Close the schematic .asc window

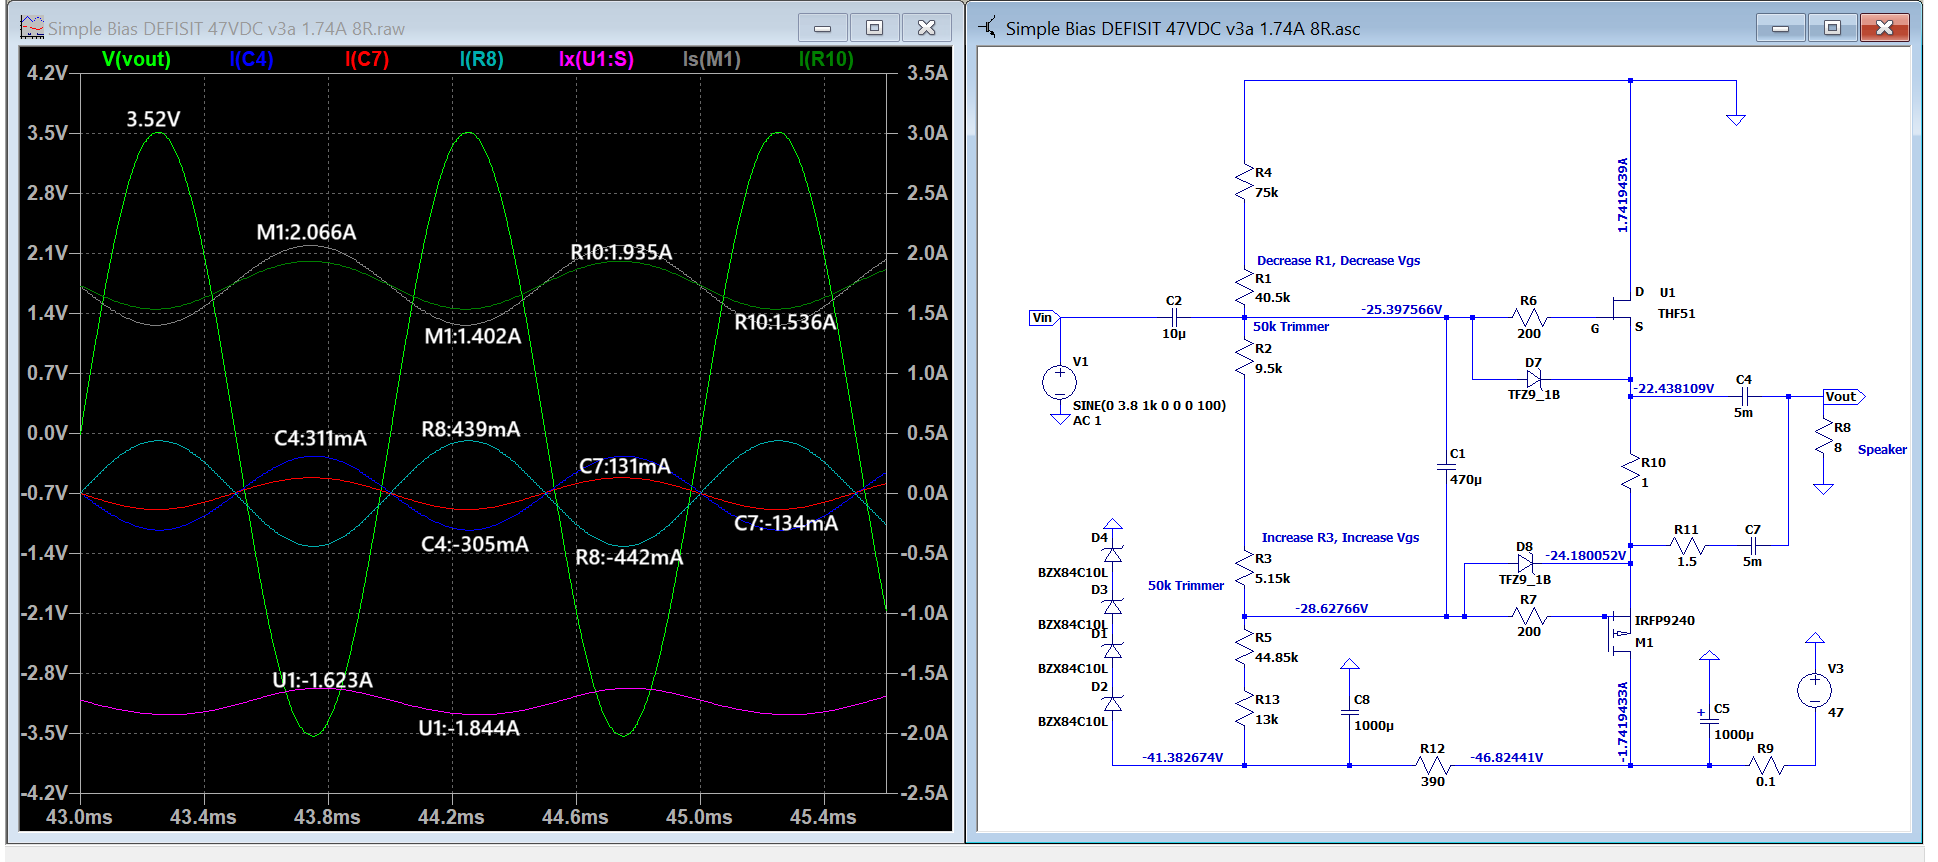[x=1884, y=28]
